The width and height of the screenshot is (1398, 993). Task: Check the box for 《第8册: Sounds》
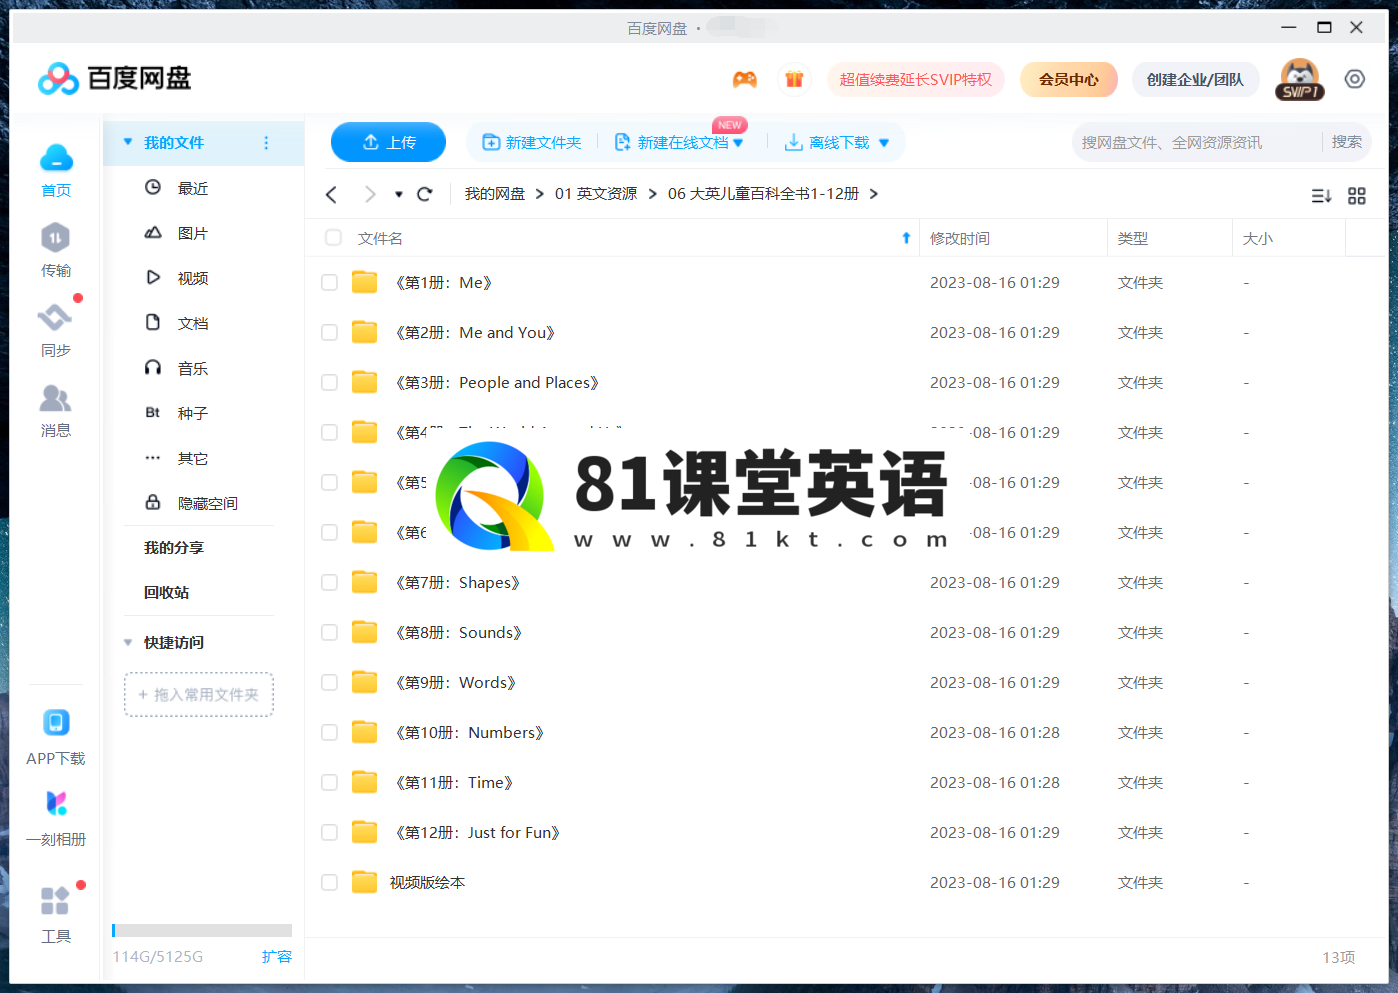pos(329,633)
